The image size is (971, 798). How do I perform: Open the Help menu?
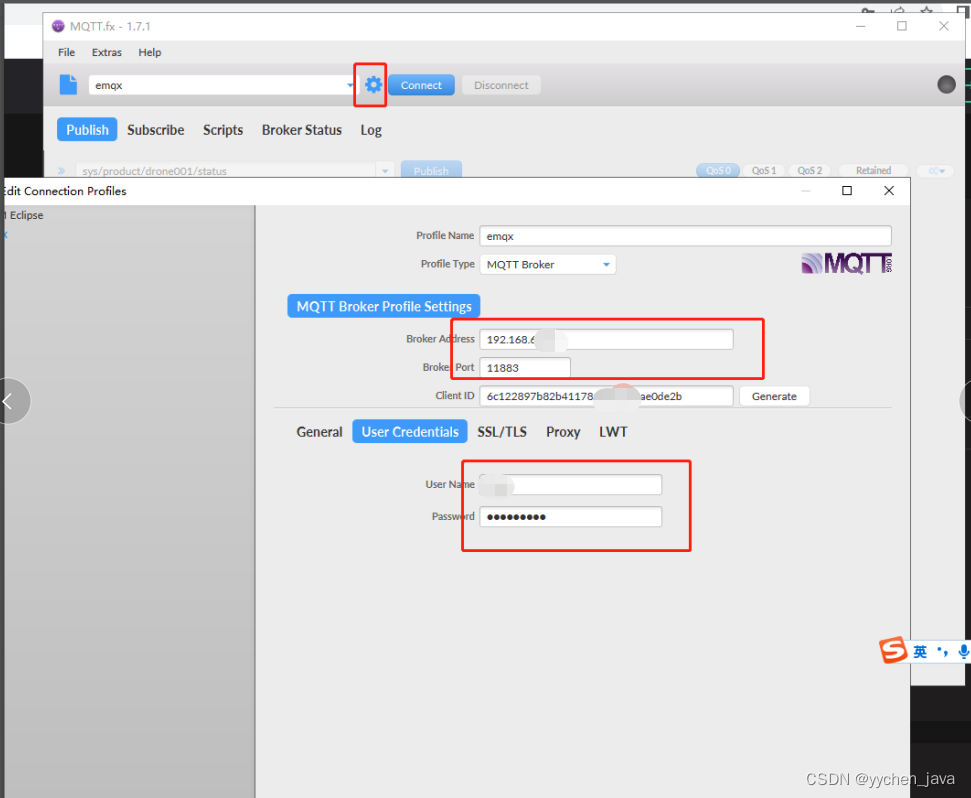pyautogui.click(x=149, y=52)
